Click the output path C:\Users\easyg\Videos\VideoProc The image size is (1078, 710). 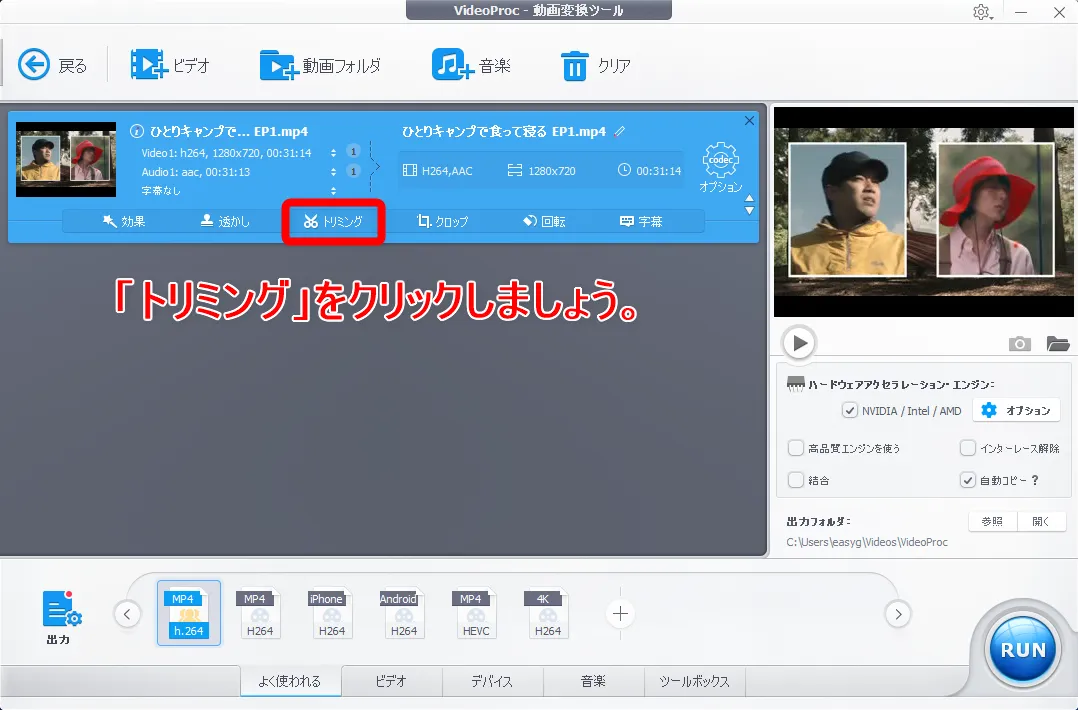pos(867,542)
